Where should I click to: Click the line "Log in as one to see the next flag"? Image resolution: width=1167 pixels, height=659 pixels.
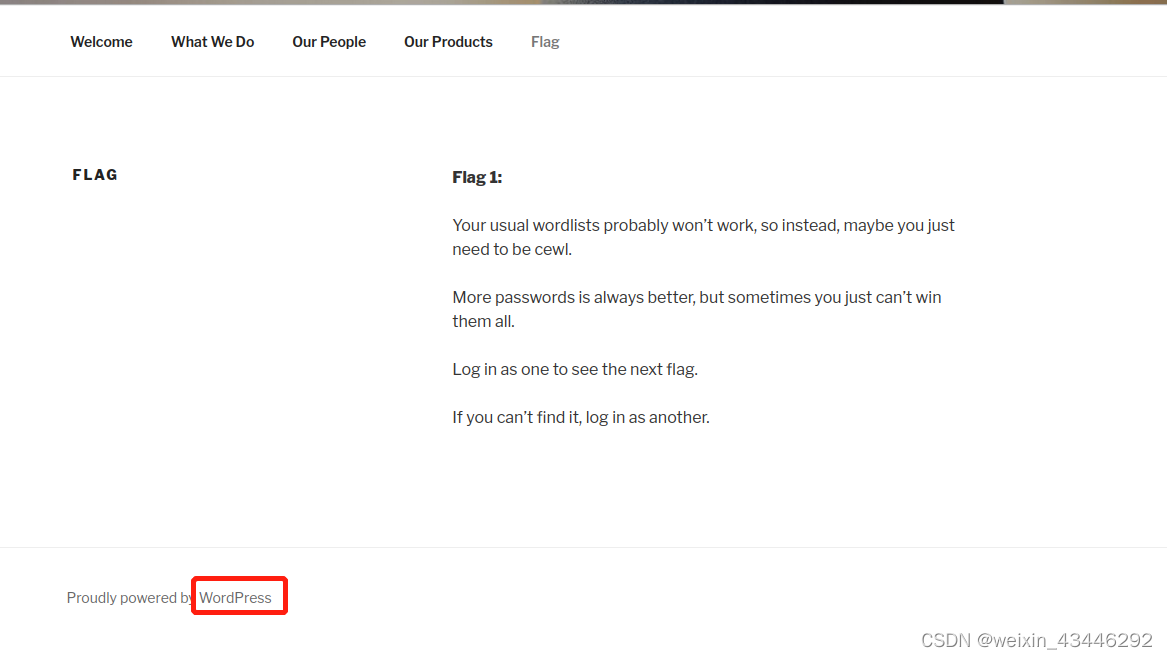coord(575,369)
